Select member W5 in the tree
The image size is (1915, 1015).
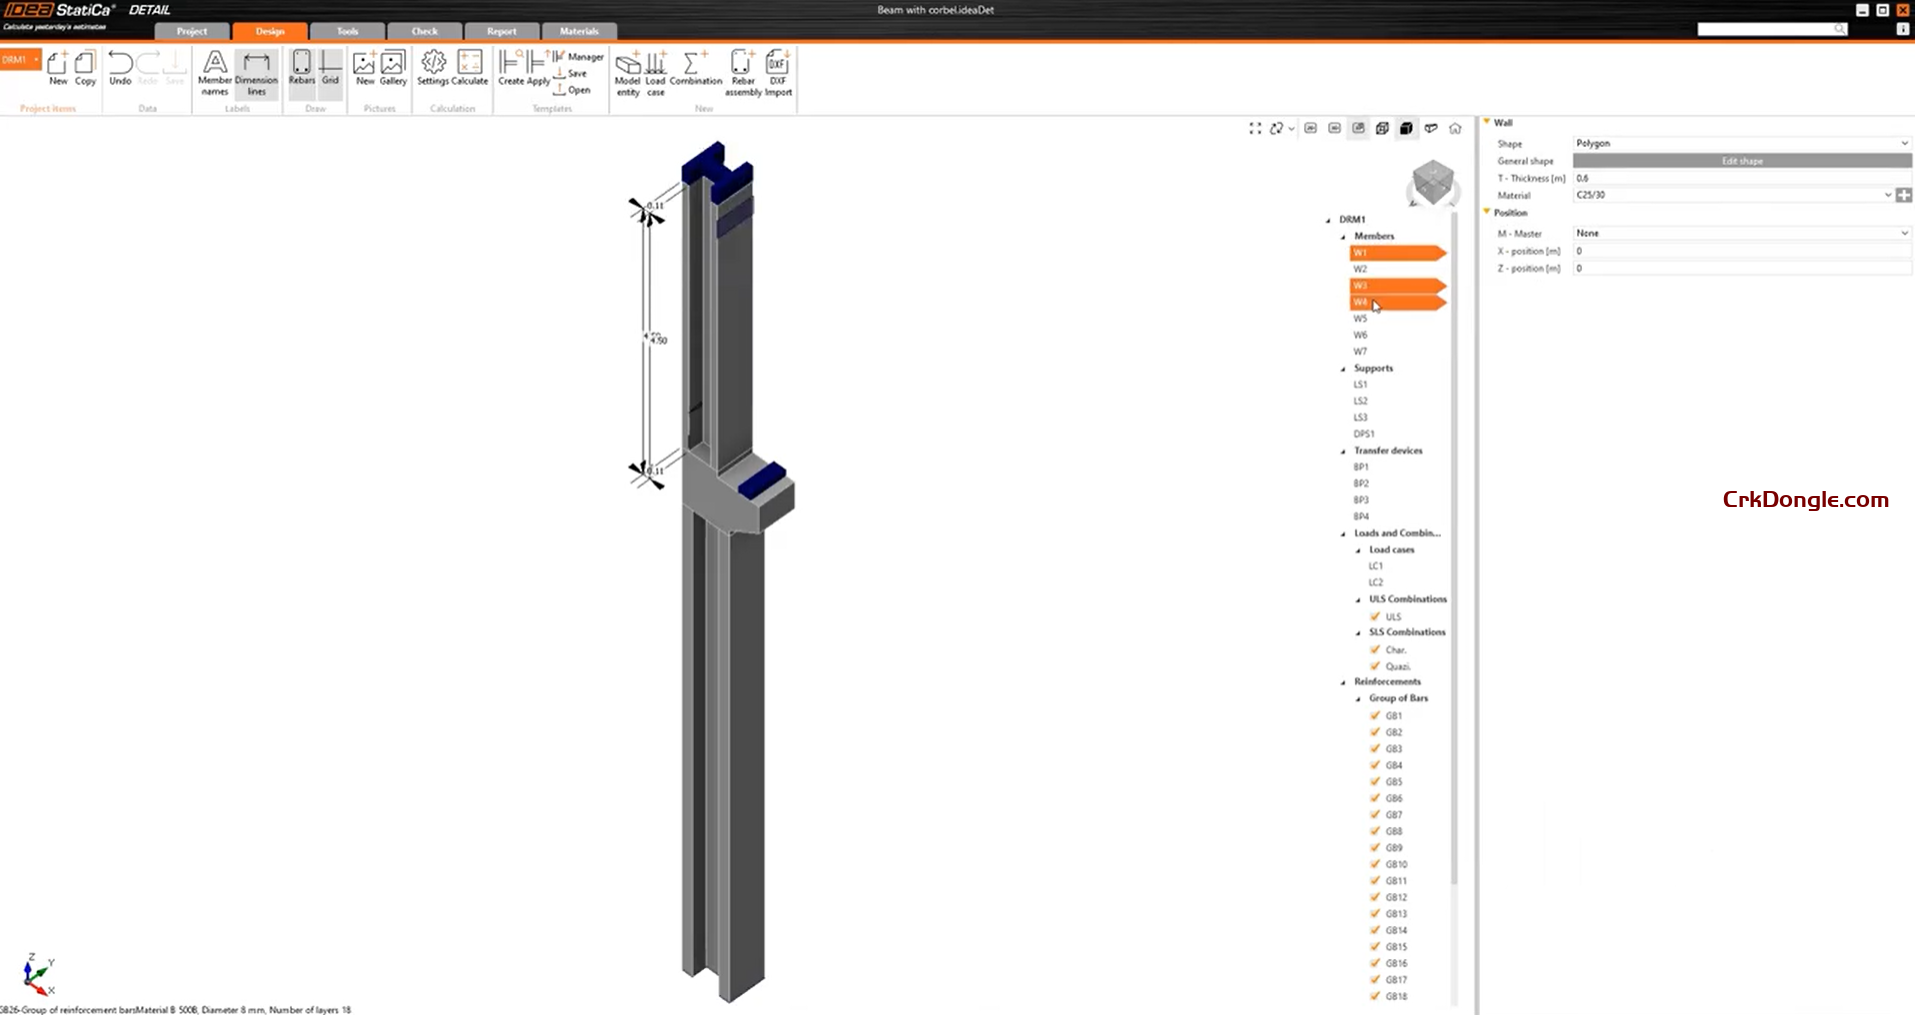click(x=1360, y=319)
